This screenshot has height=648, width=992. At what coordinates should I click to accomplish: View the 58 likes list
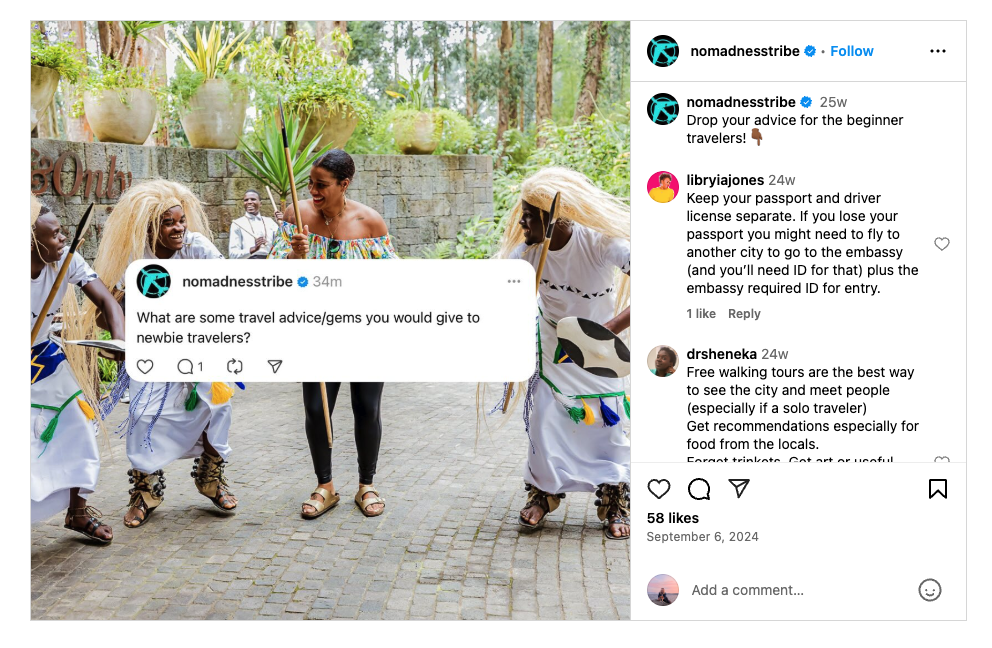(673, 518)
